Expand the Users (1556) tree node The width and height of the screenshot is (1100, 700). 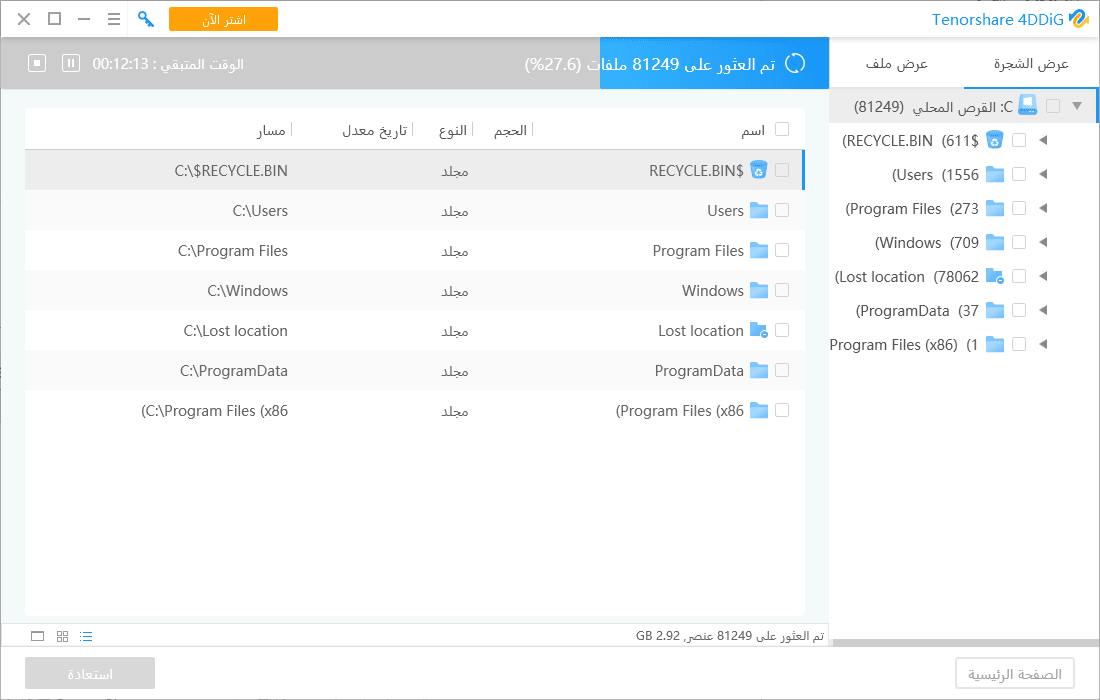tap(1043, 174)
